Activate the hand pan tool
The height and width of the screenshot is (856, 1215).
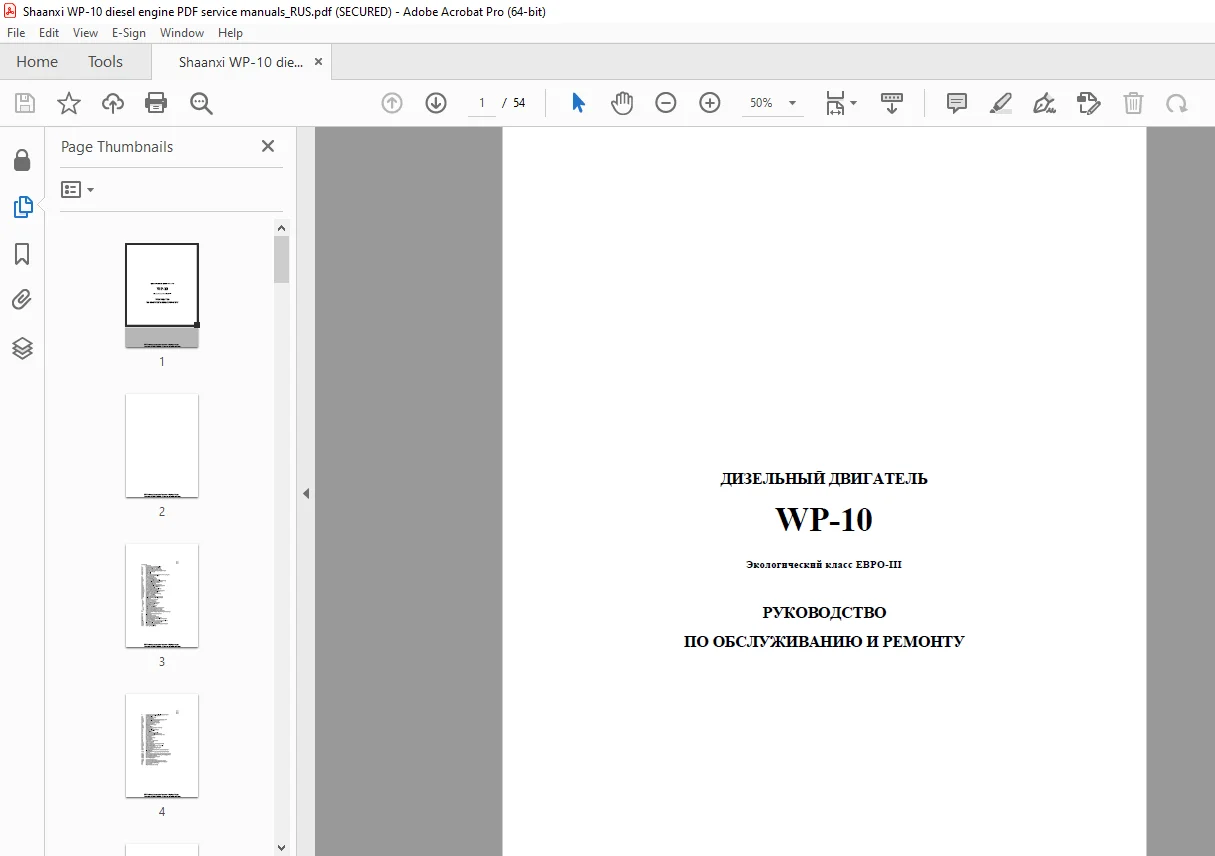click(x=622, y=103)
